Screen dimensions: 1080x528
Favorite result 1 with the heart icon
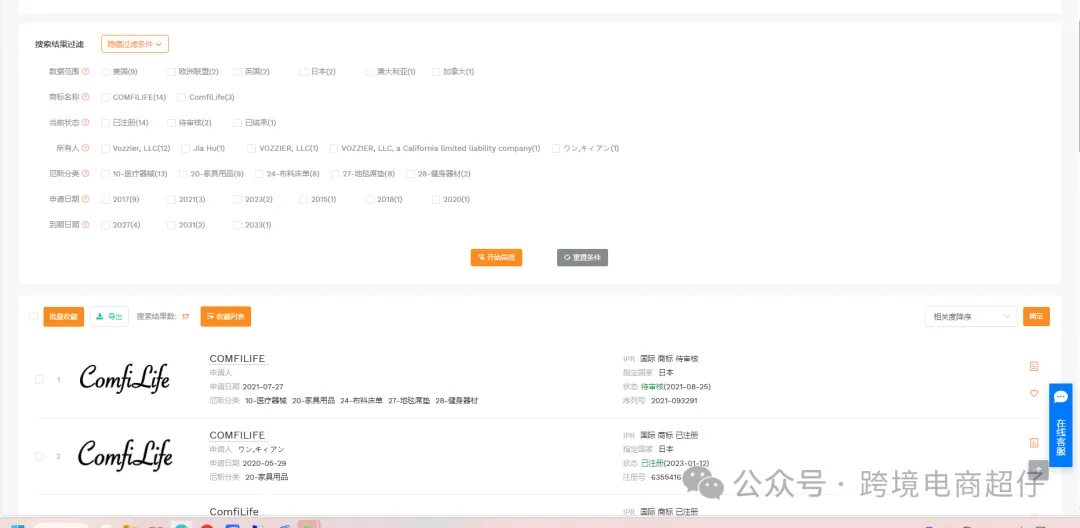point(1034,393)
